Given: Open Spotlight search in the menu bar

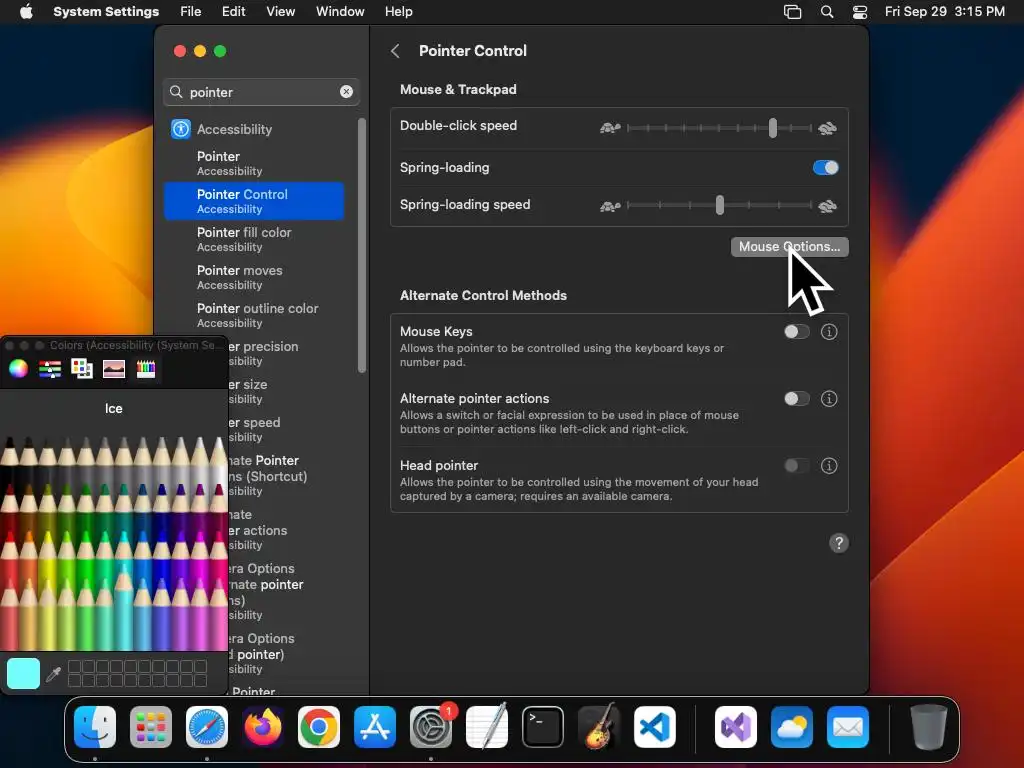Looking at the screenshot, I should (x=827, y=12).
